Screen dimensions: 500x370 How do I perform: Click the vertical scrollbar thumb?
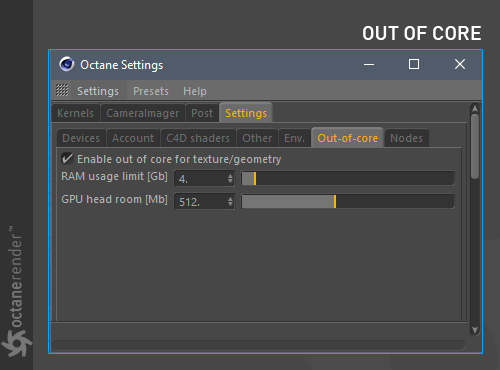pyautogui.click(x=475, y=147)
